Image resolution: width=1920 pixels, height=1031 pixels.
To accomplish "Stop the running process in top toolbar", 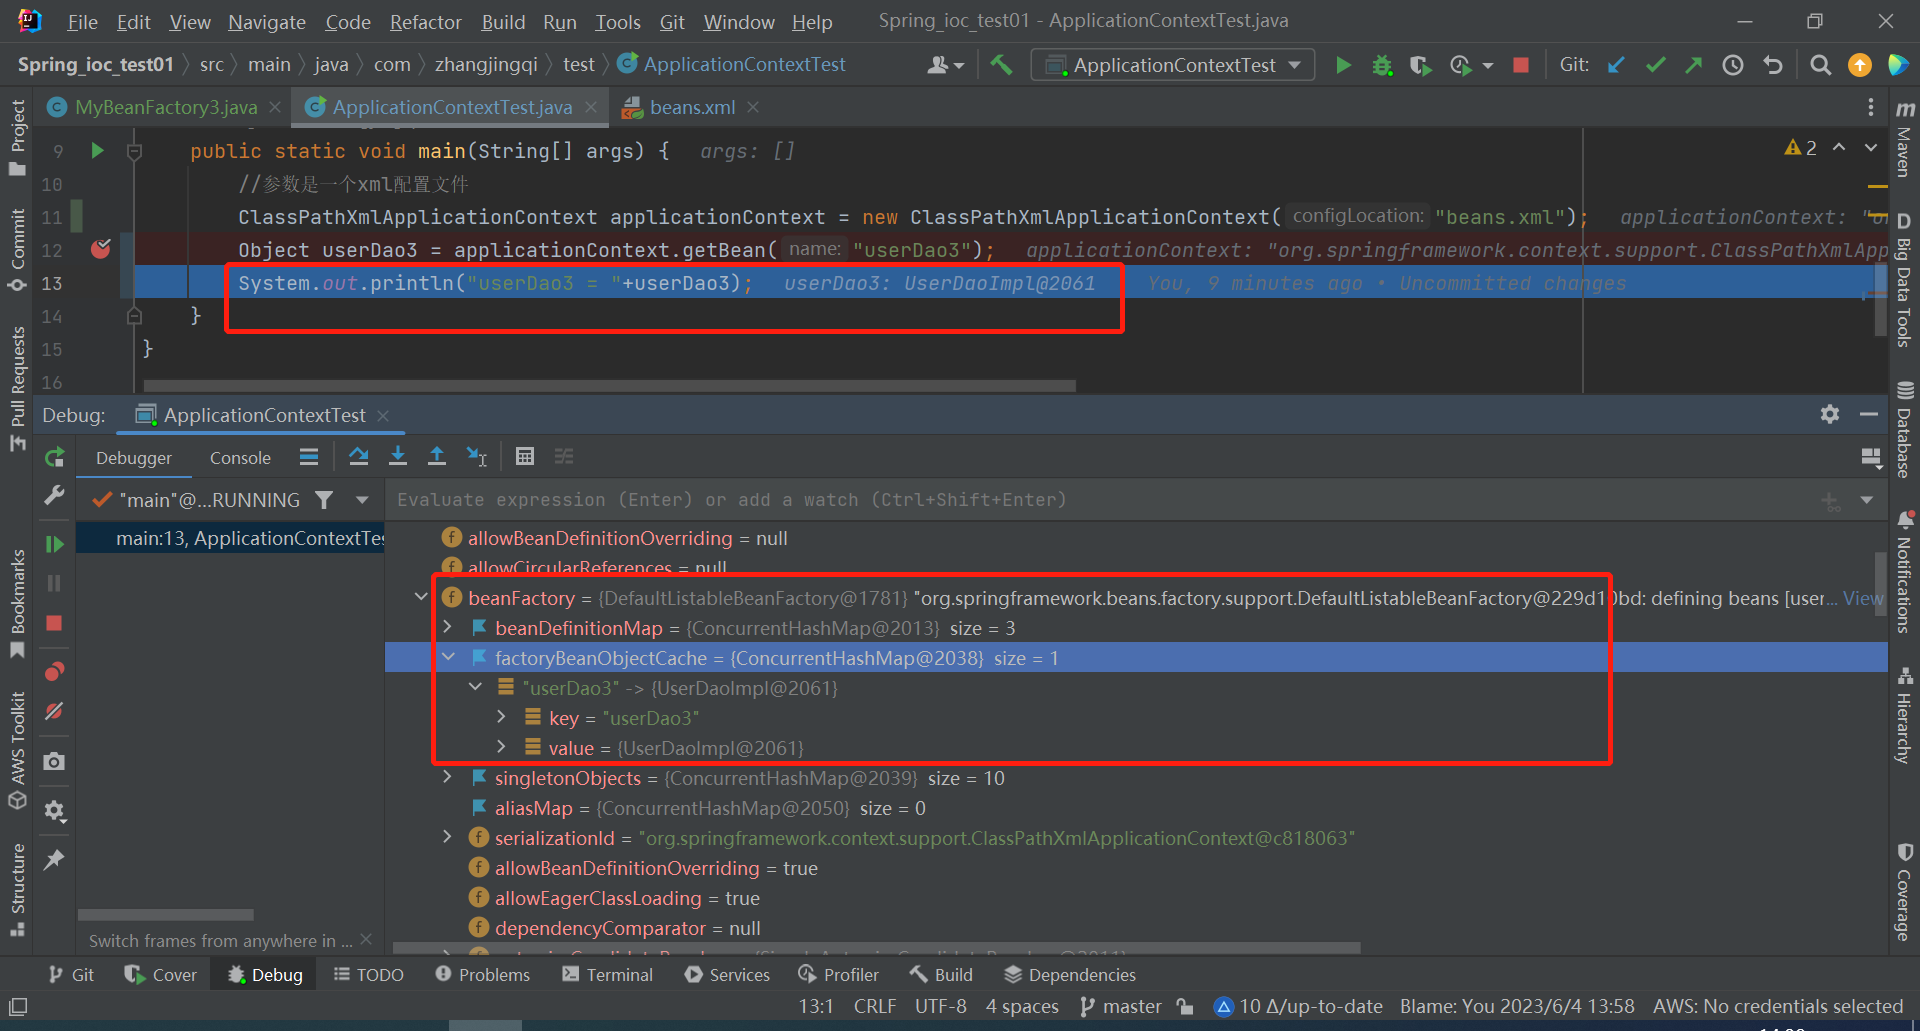I will pos(1521,65).
